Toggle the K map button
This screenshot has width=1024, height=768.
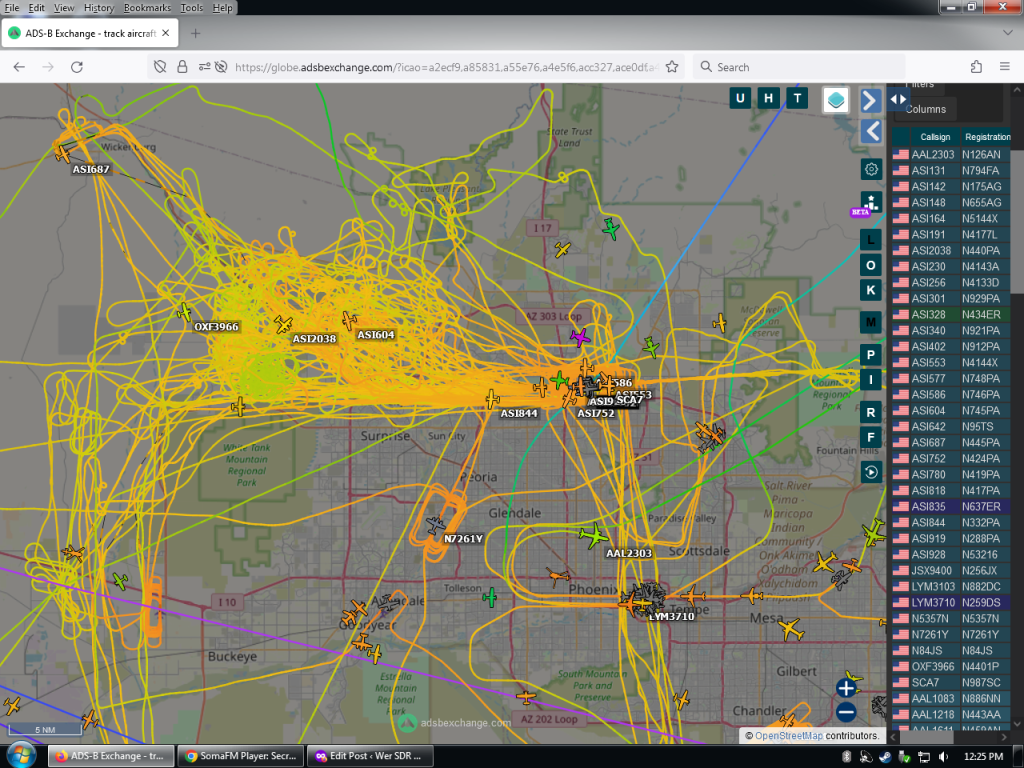871,290
